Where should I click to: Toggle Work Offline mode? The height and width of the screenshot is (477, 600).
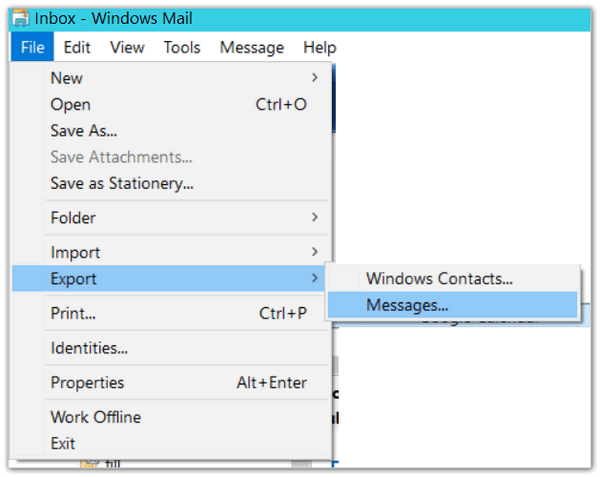pyautogui.click(x=171, y=417)
